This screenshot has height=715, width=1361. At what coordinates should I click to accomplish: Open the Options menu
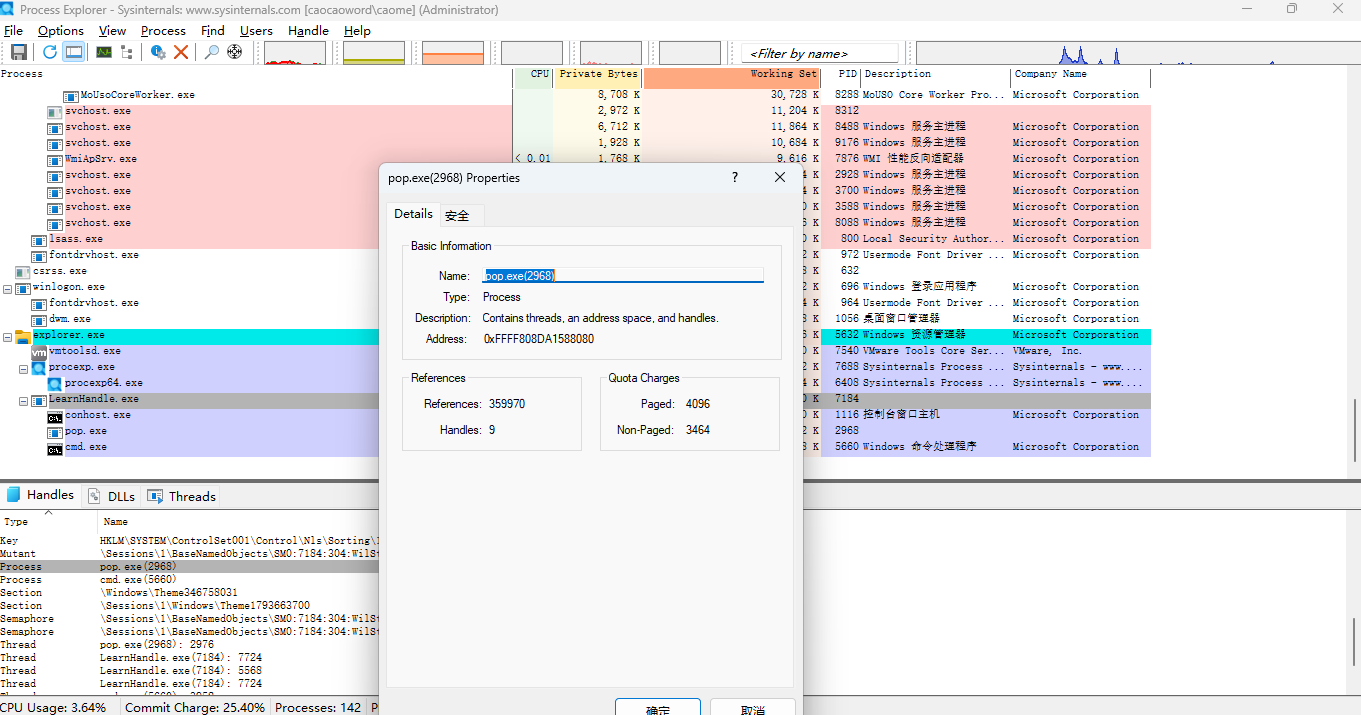(x=61, y=31)
